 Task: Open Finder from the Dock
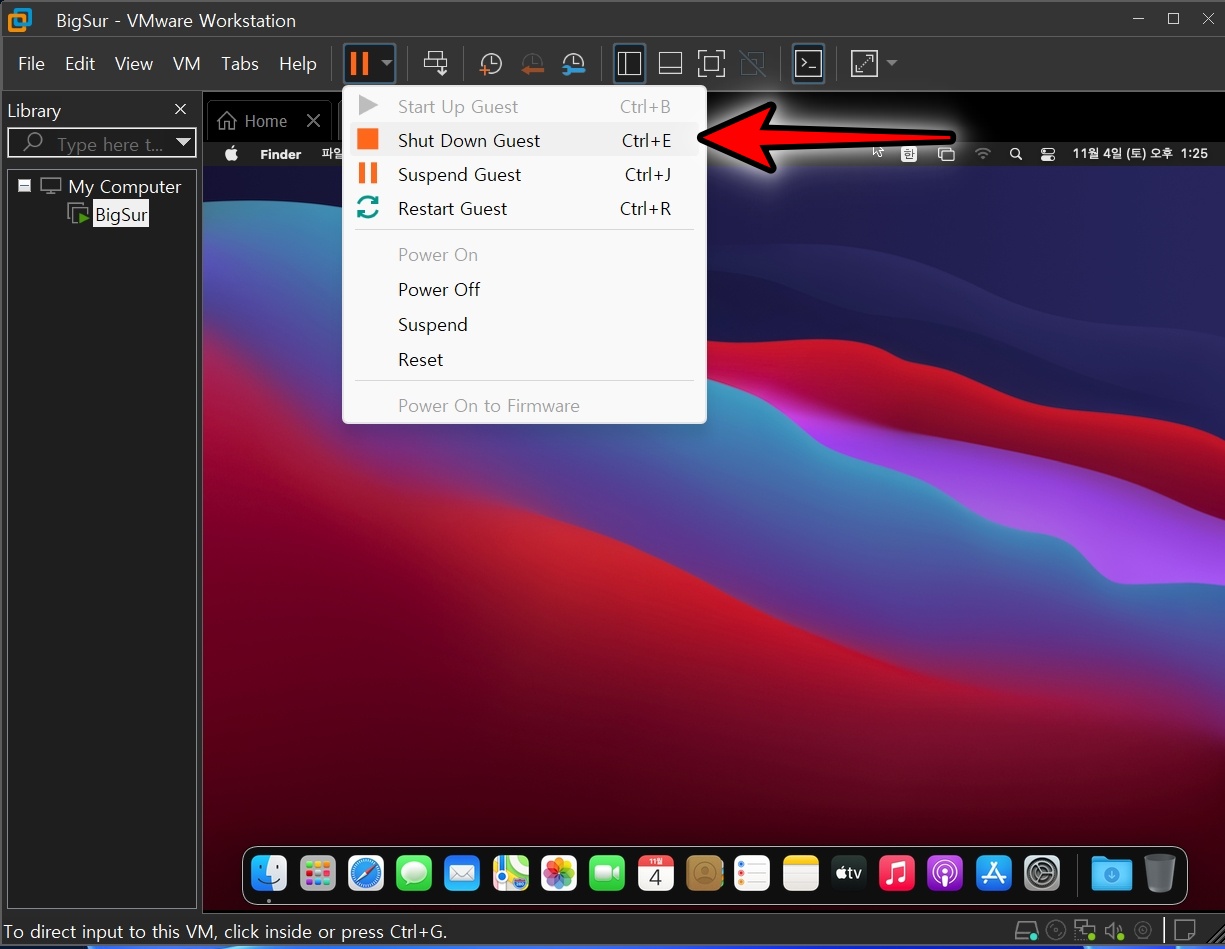(x=269, y=874)
